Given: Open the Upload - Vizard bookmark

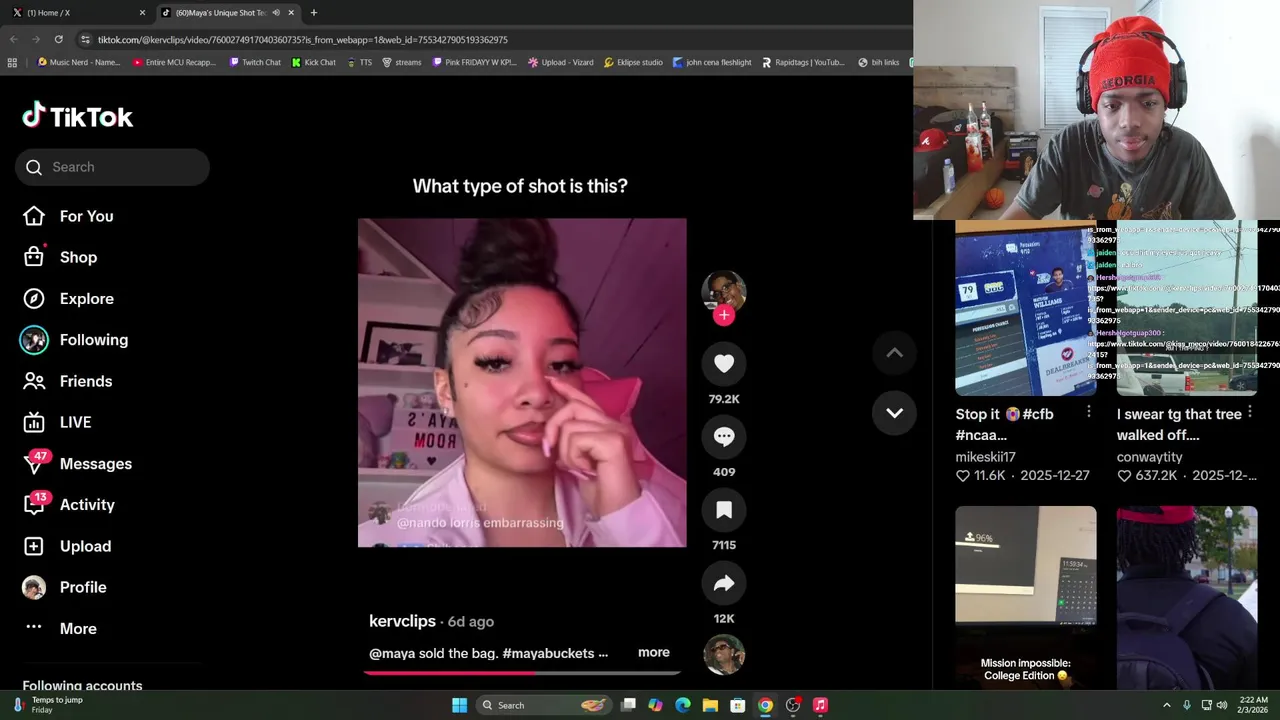Looking at the screenshot, I should [560, 62].
